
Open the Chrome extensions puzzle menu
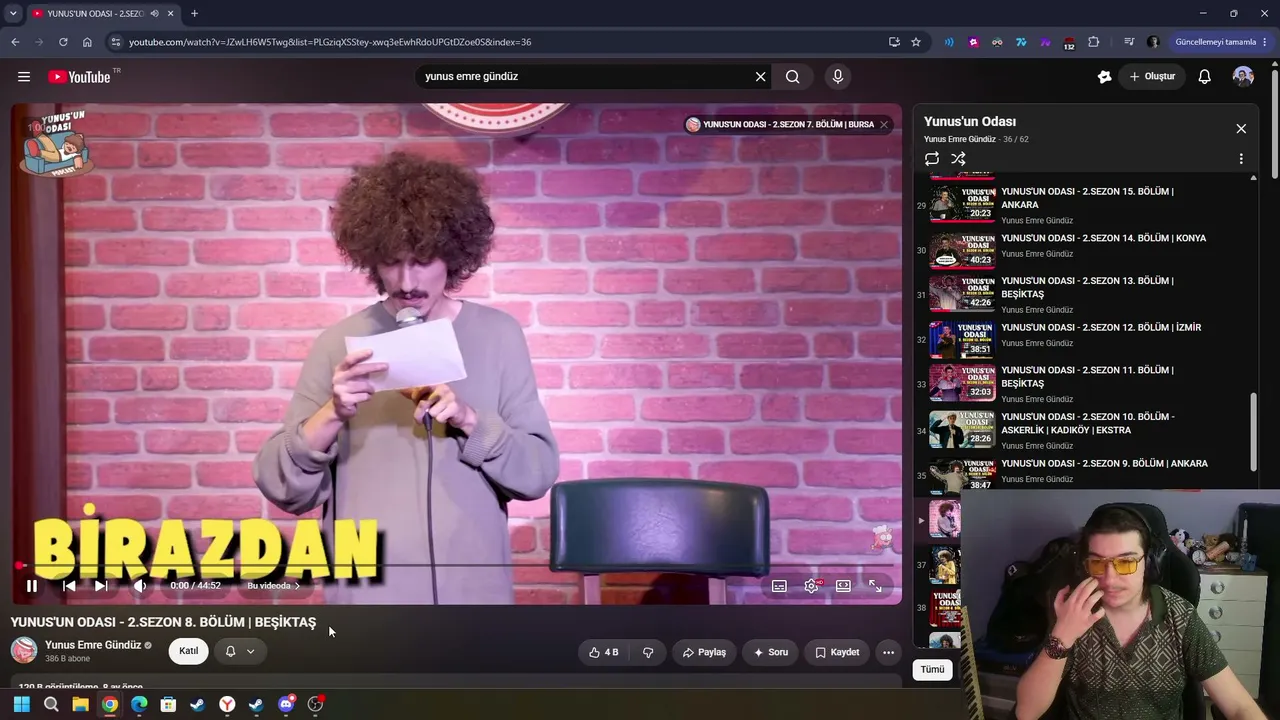point(1093,42)
